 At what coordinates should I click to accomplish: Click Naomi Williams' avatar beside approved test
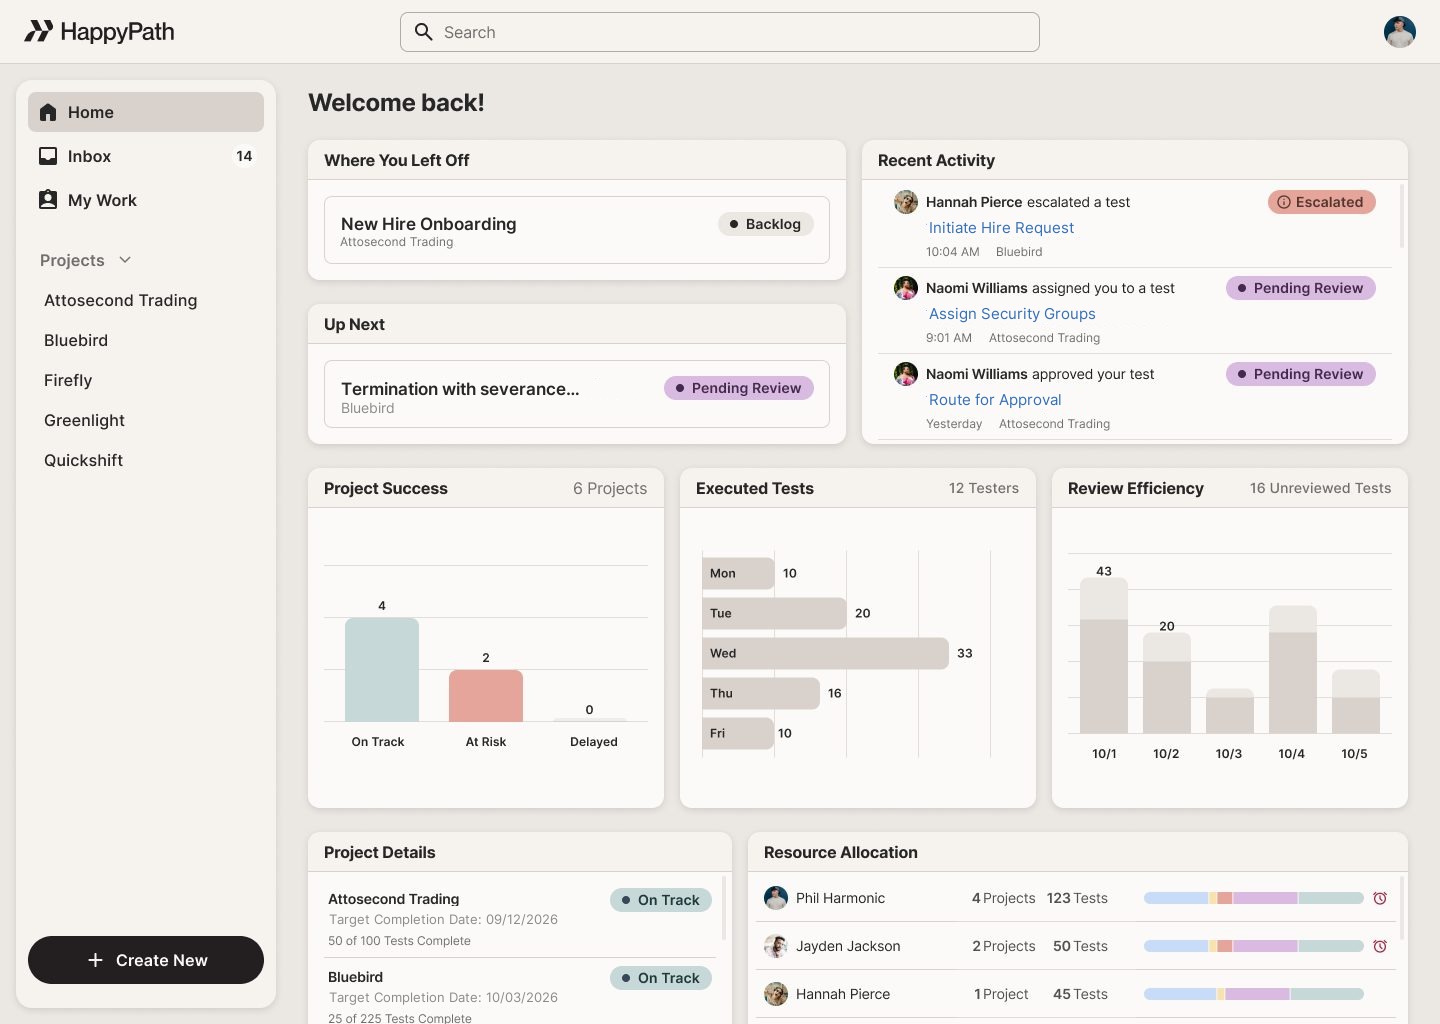point(906,374)
